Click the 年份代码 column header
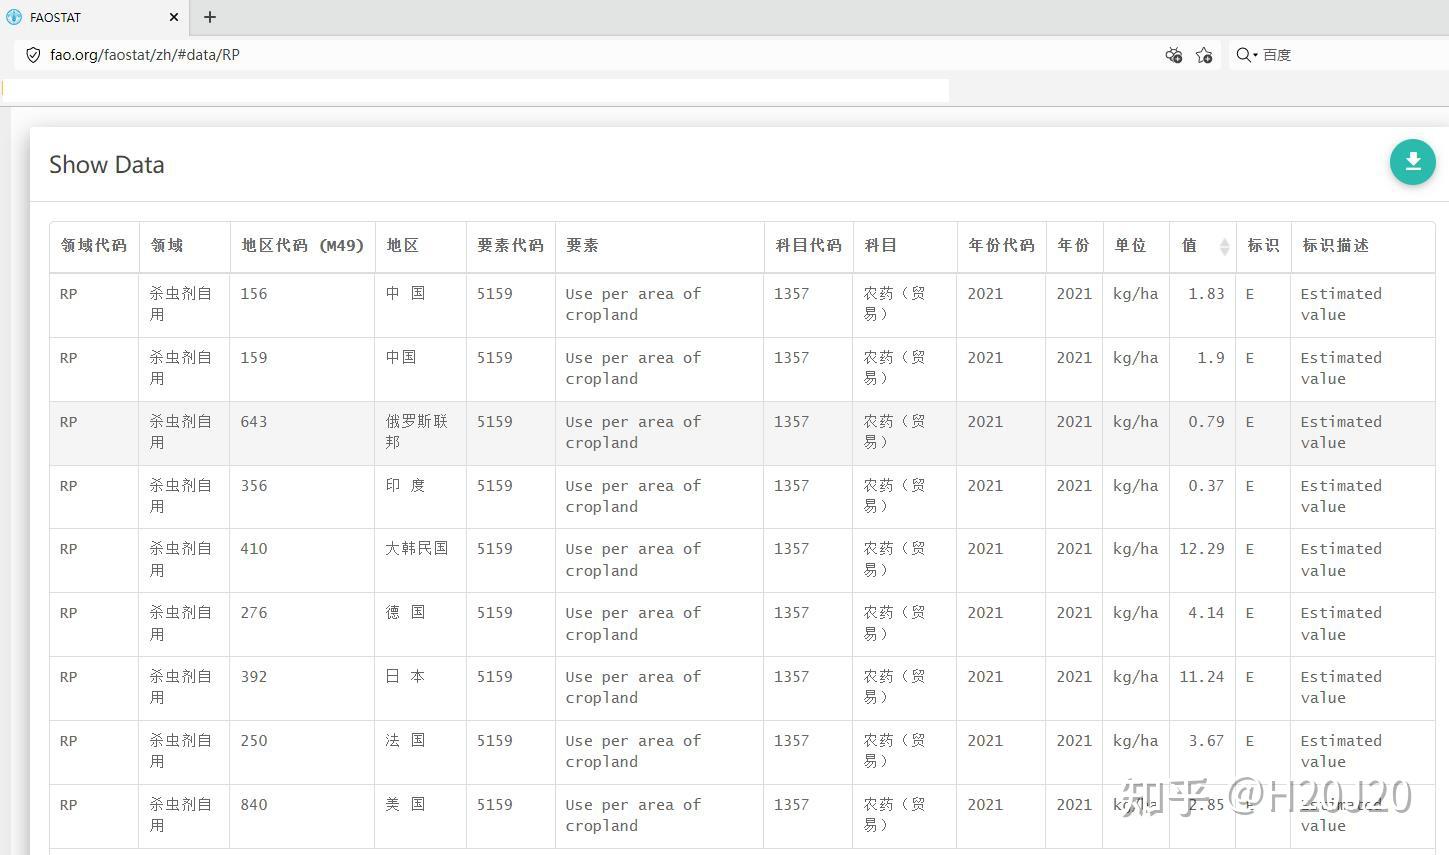 point(1001,246)
